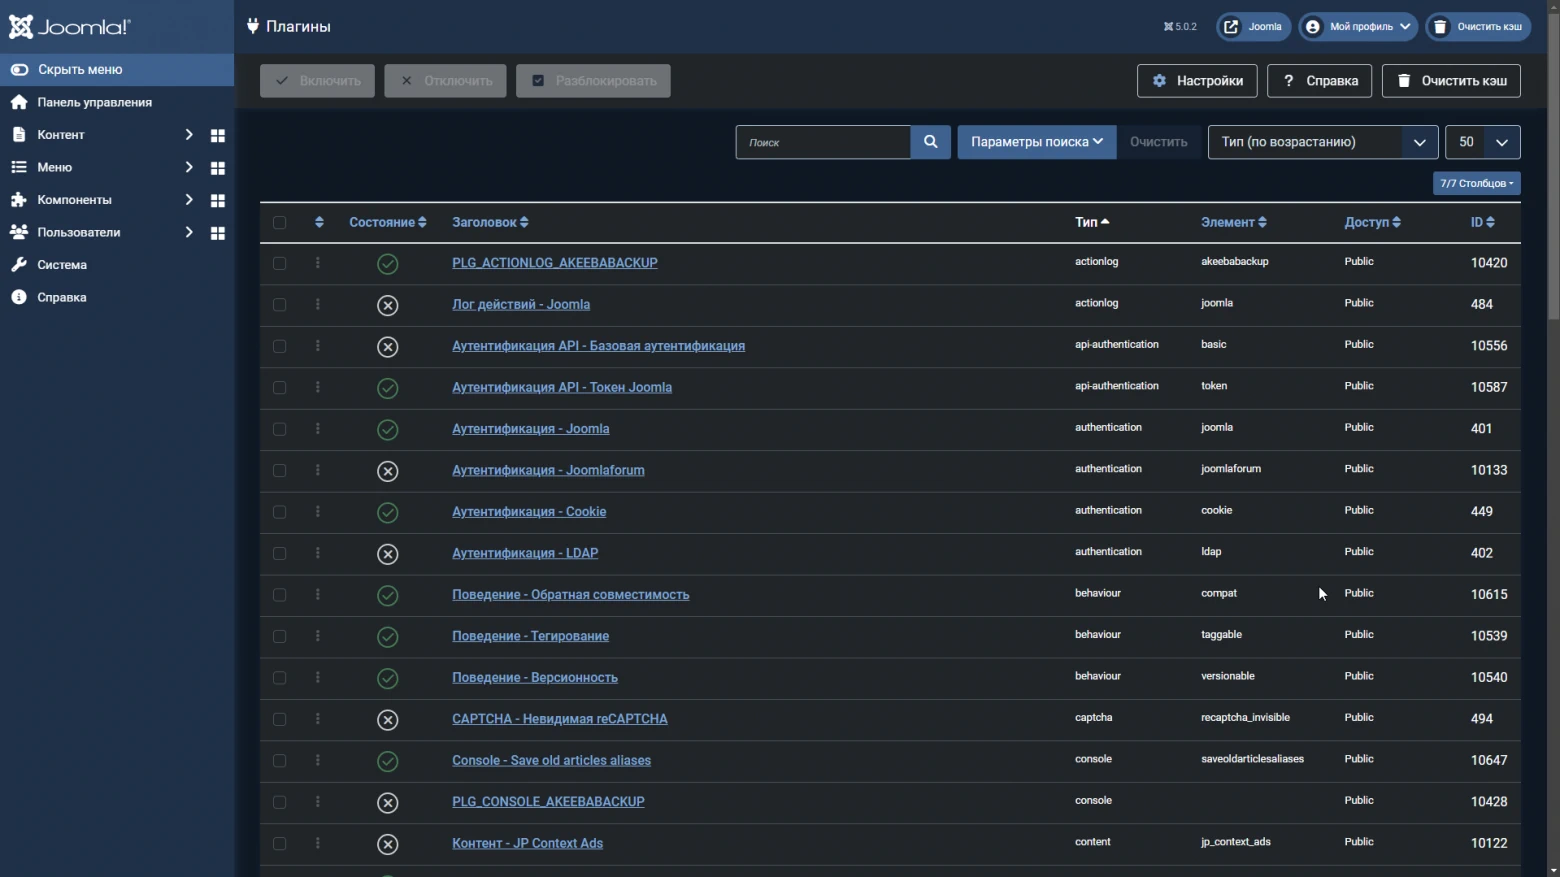Disable the Аутентификация - Cookie plugin
Image resolution: width=1560 pixels, height=877 pixels.
pyautogui.click(x=388, y=512)
